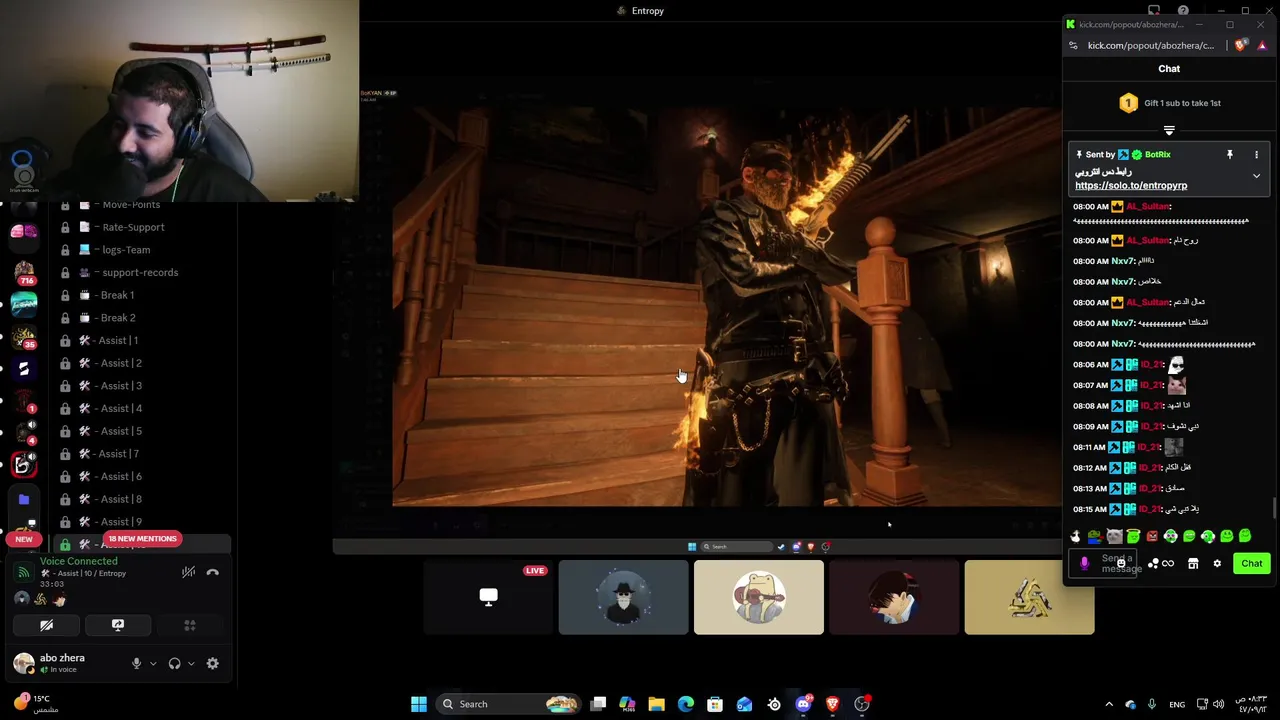This screenshot has height=720, width=1280.
Task: Turn on camera in voice panel
Action: tap(46, 625)
